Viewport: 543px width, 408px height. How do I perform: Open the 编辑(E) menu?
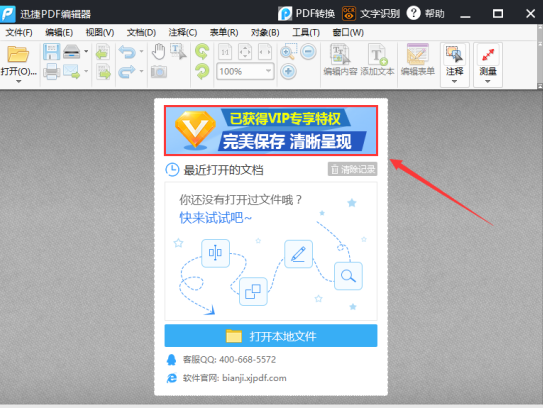59,33
